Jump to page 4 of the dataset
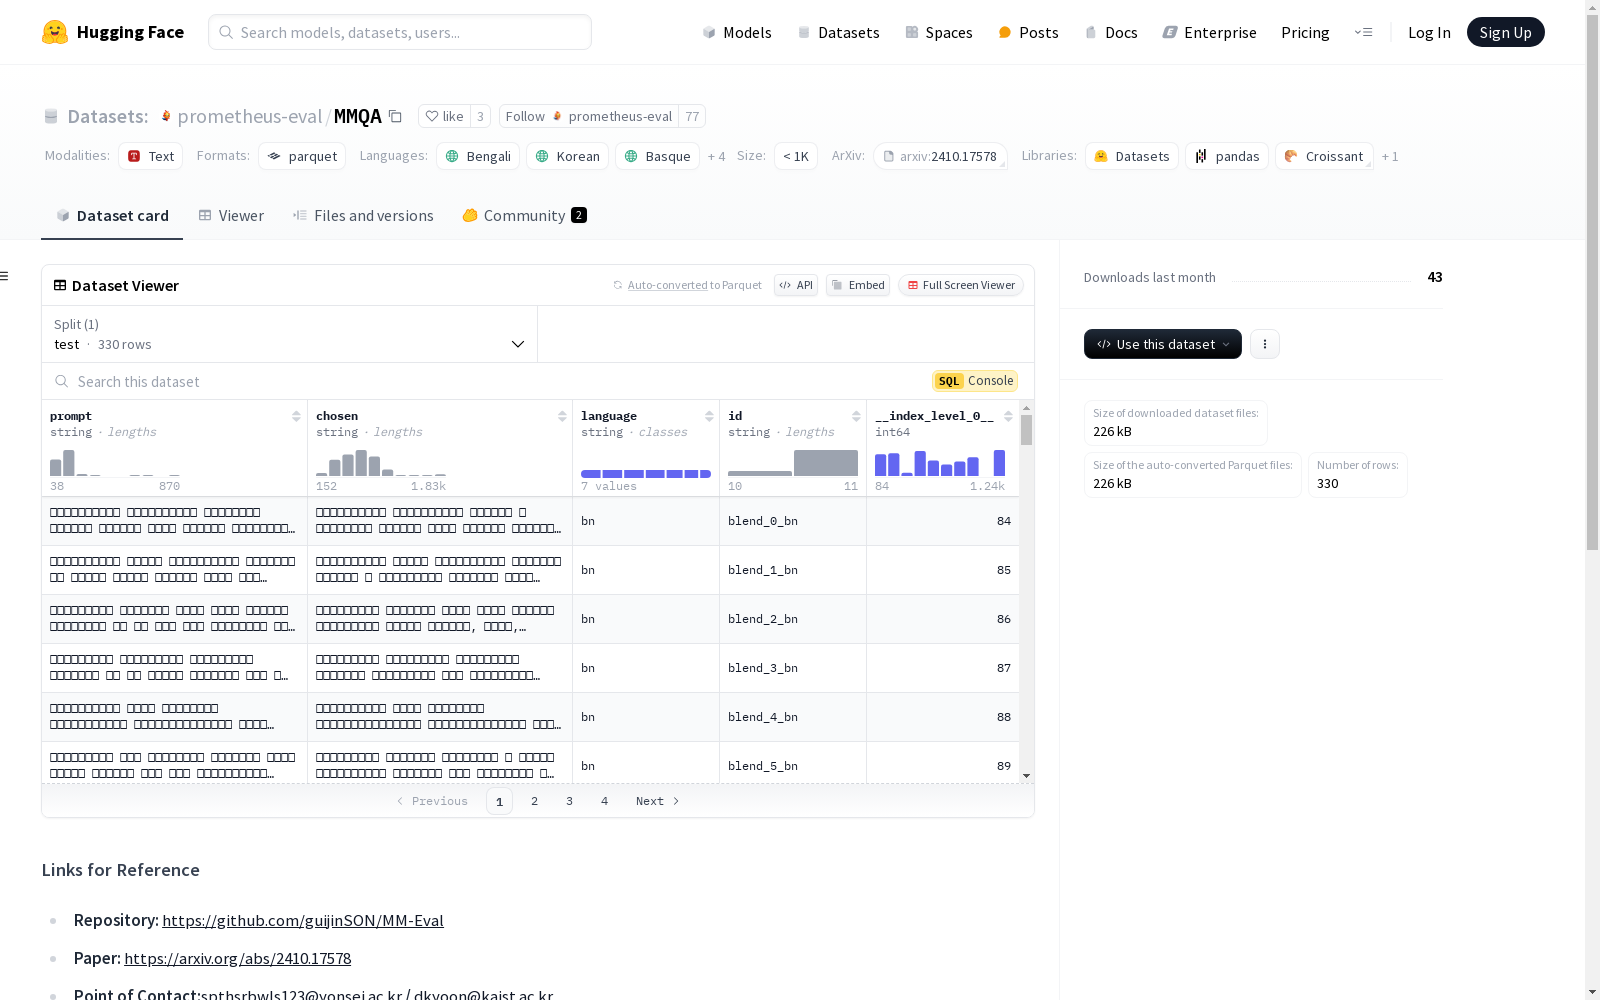Image resolution: width=1600 pixels, height=1000 pixels. pos(605,801)
